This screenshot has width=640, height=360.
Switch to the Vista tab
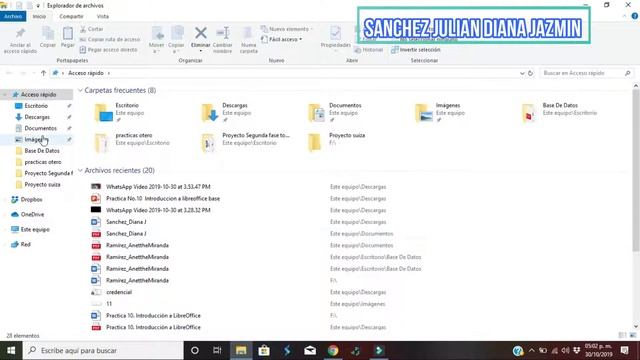pyautogui.click(x=102, y=16)
